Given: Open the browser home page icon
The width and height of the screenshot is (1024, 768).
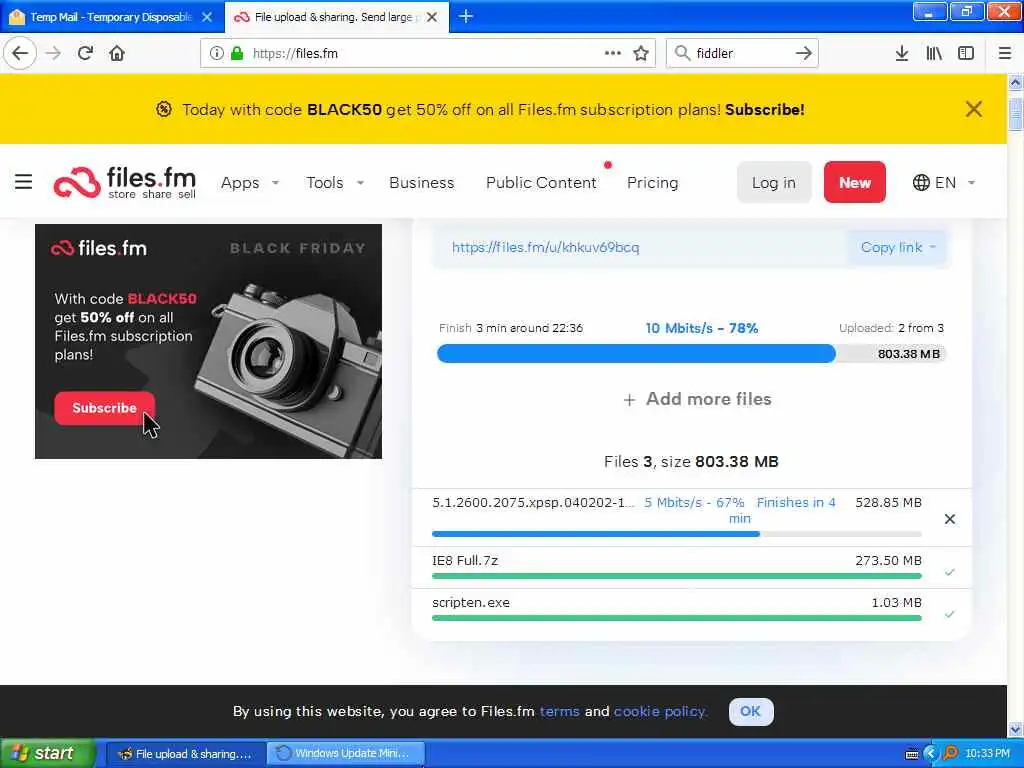Looking at the screenshot, I should (x=117, y=53).
